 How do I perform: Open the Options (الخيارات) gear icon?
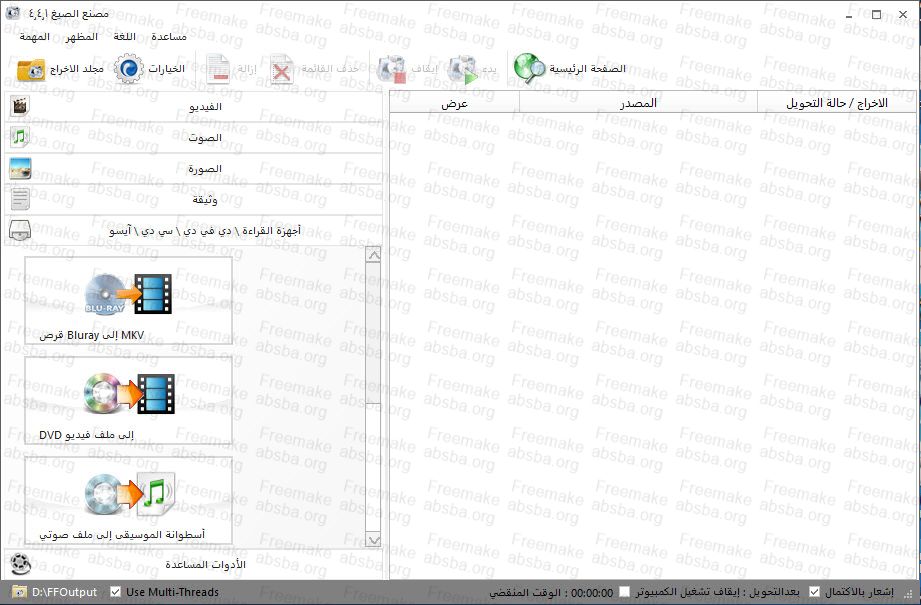point(129,69)
